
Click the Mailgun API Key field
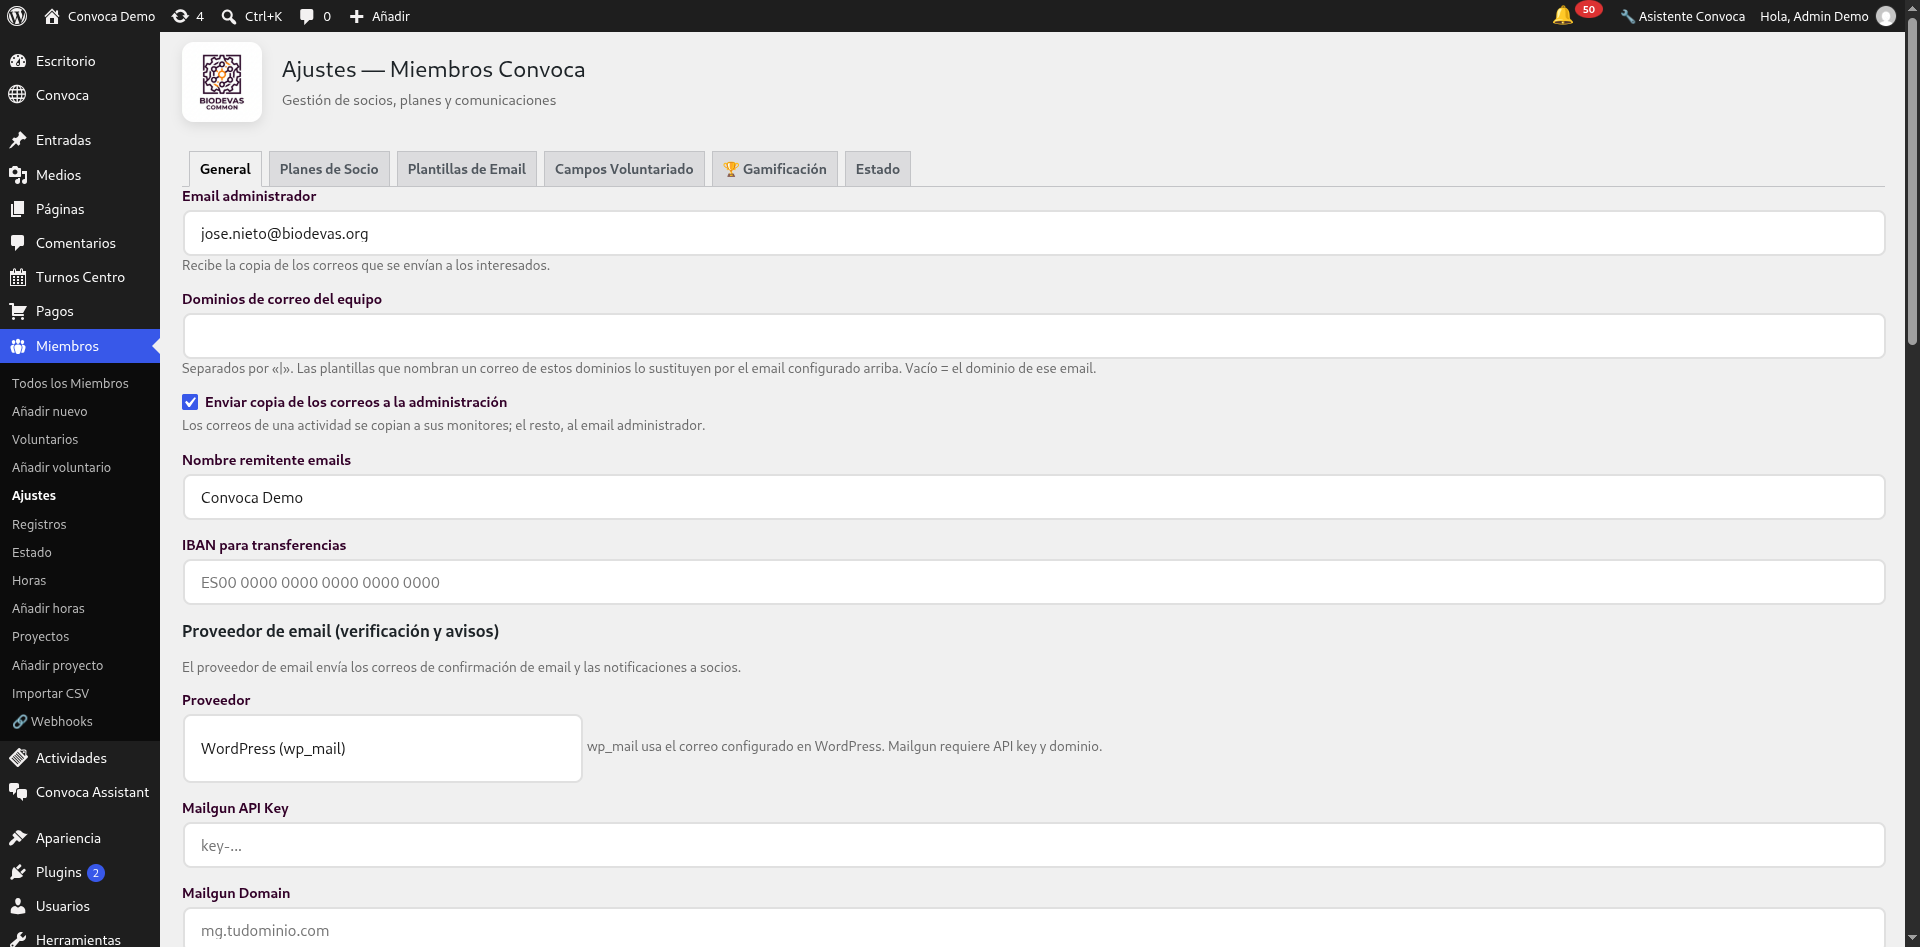pos(1034,845)
